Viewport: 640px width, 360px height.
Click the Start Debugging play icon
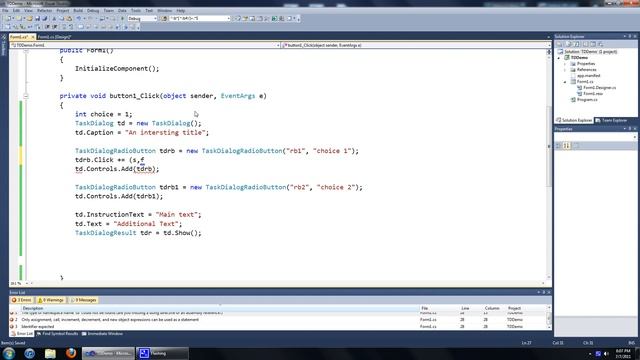[x=122, y=18]
